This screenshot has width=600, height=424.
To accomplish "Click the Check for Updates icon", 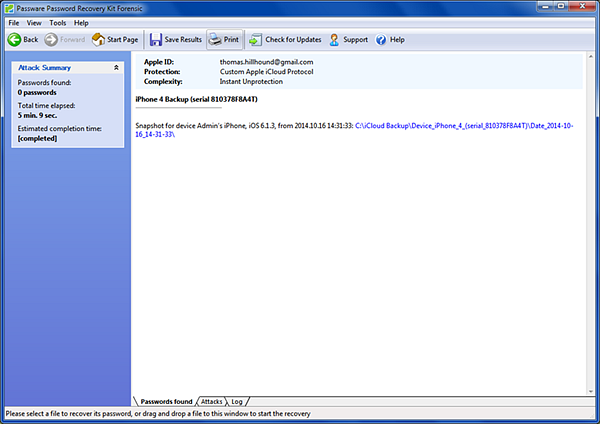I will [x=255, y=39].
